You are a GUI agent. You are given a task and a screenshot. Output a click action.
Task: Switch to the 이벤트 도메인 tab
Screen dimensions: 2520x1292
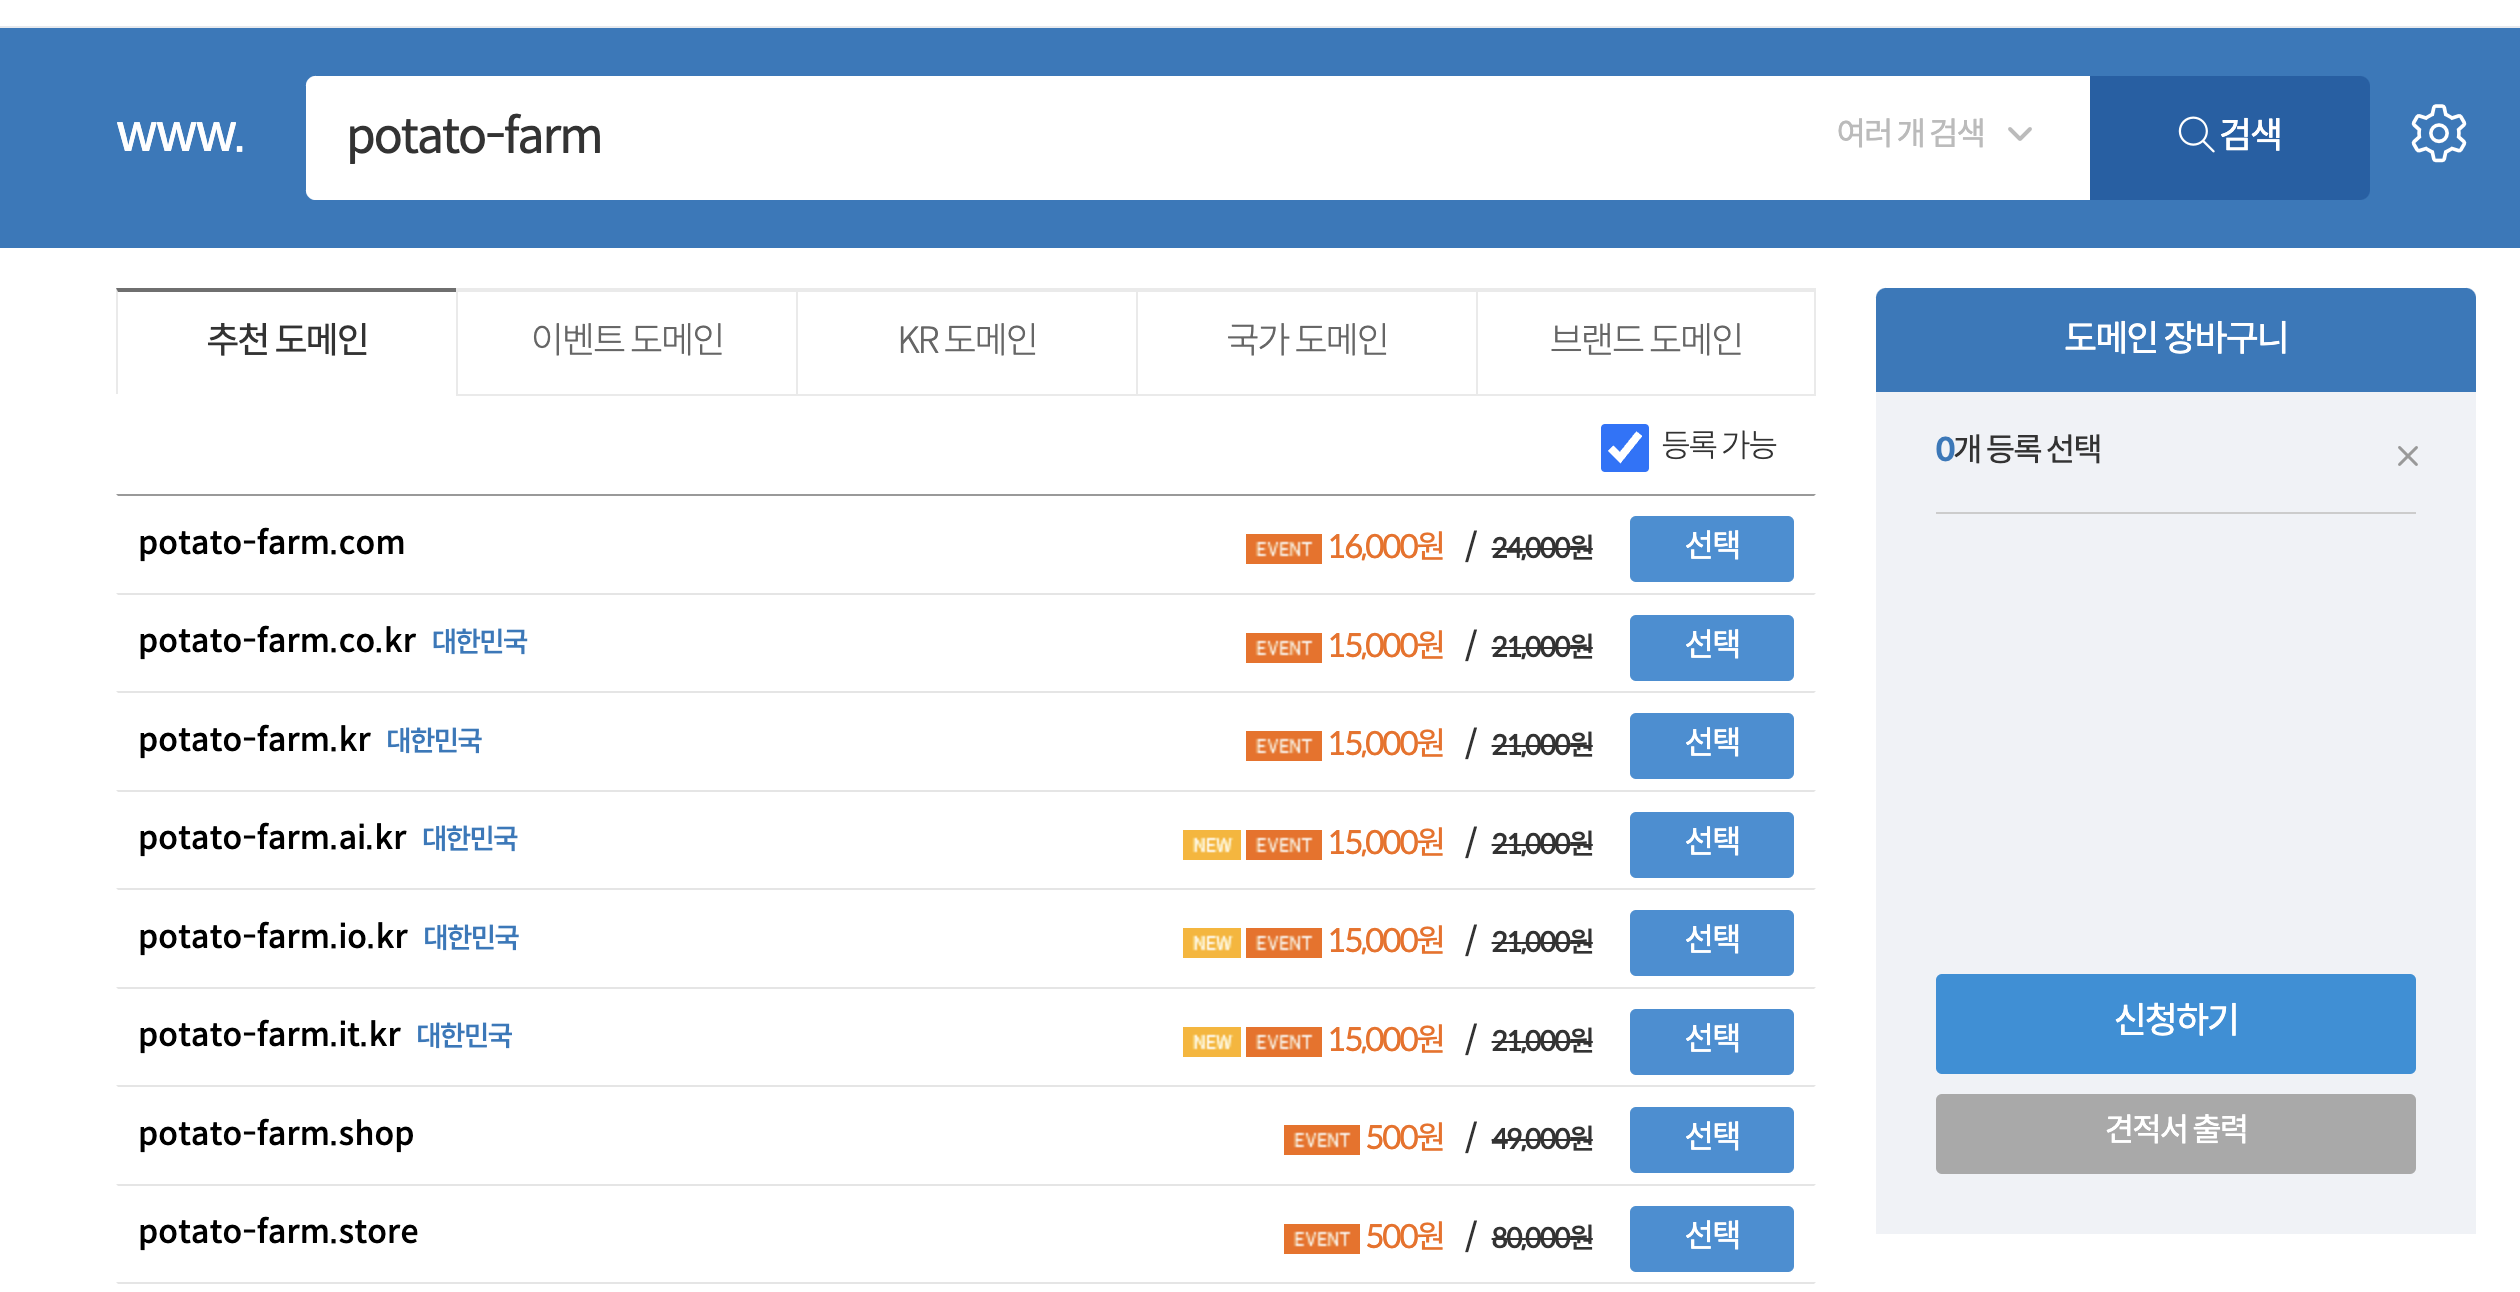[x=627, y=341]
